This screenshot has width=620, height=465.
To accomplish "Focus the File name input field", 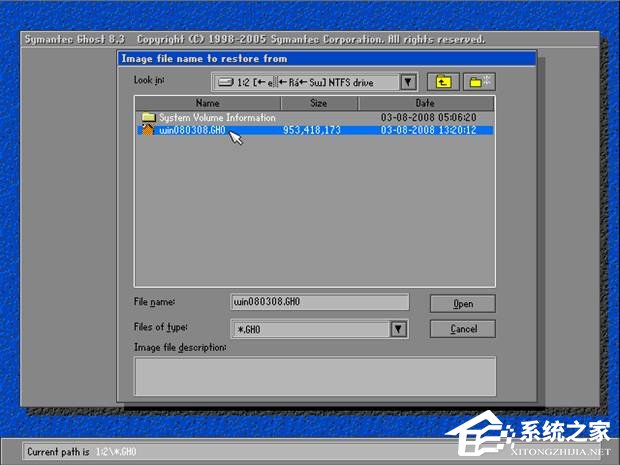I will (319, 302).
